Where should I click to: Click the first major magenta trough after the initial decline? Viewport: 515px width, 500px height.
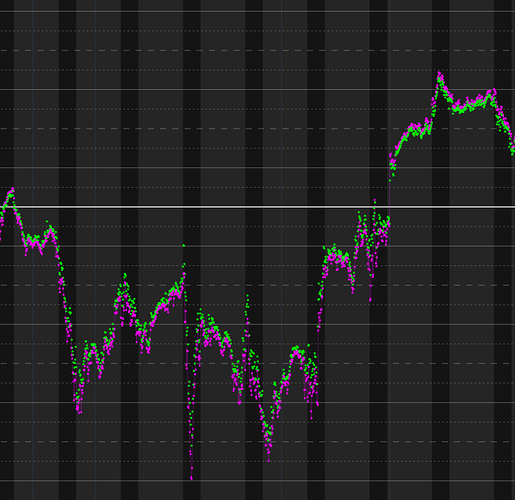coord(79,413)
